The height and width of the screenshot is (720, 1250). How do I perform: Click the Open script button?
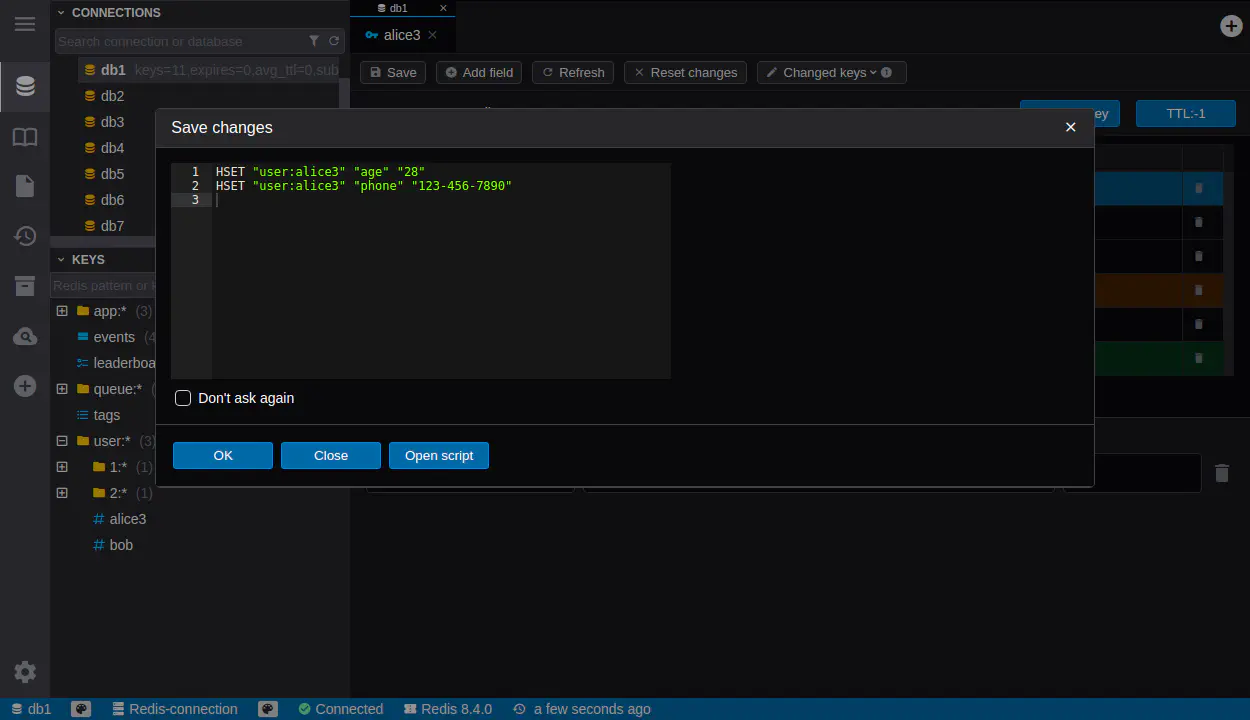pyautogui.click(x=438, y=455)
